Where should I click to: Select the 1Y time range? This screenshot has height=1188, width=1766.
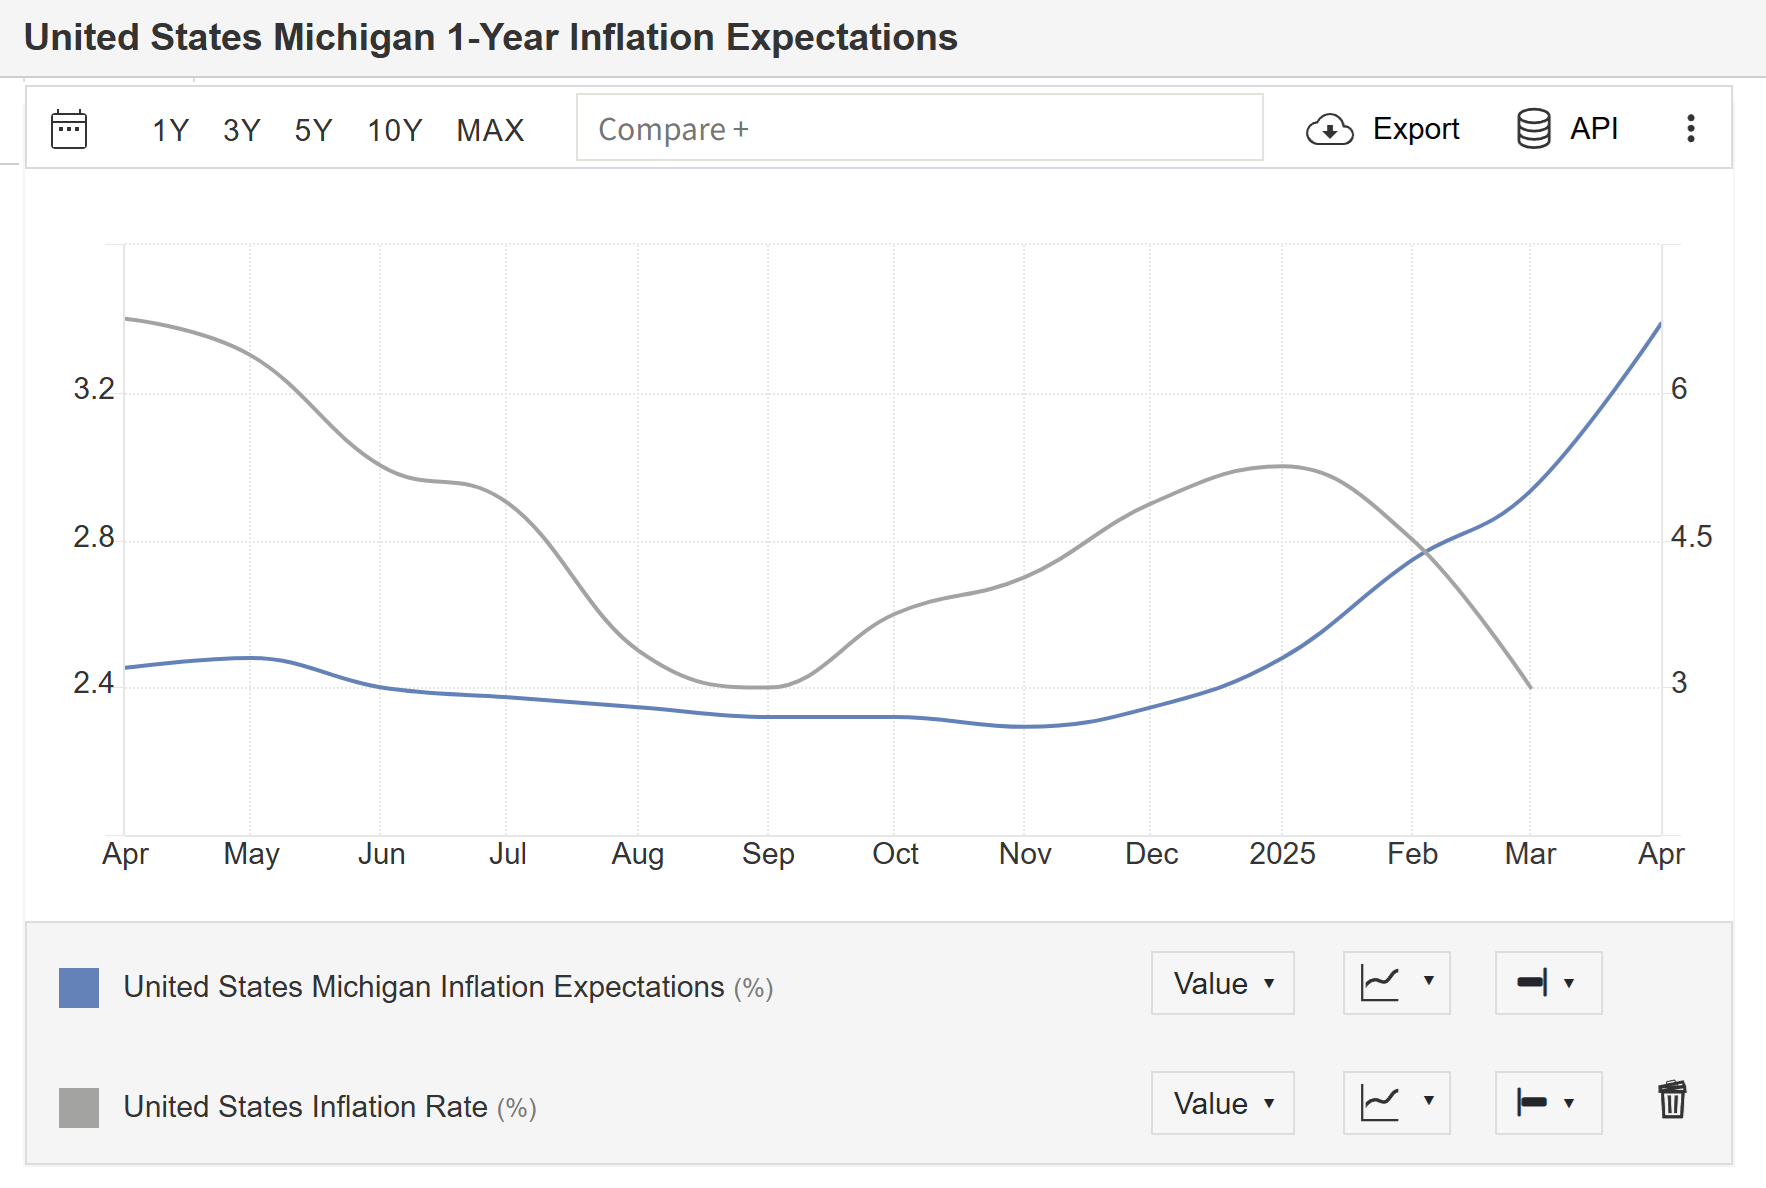pyautogui.click(x=170, y=130)
